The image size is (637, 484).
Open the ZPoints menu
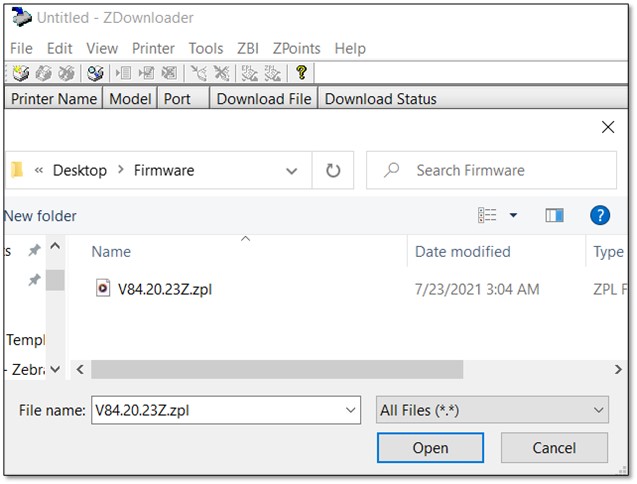pyautogui.click(x=296, y=48)
